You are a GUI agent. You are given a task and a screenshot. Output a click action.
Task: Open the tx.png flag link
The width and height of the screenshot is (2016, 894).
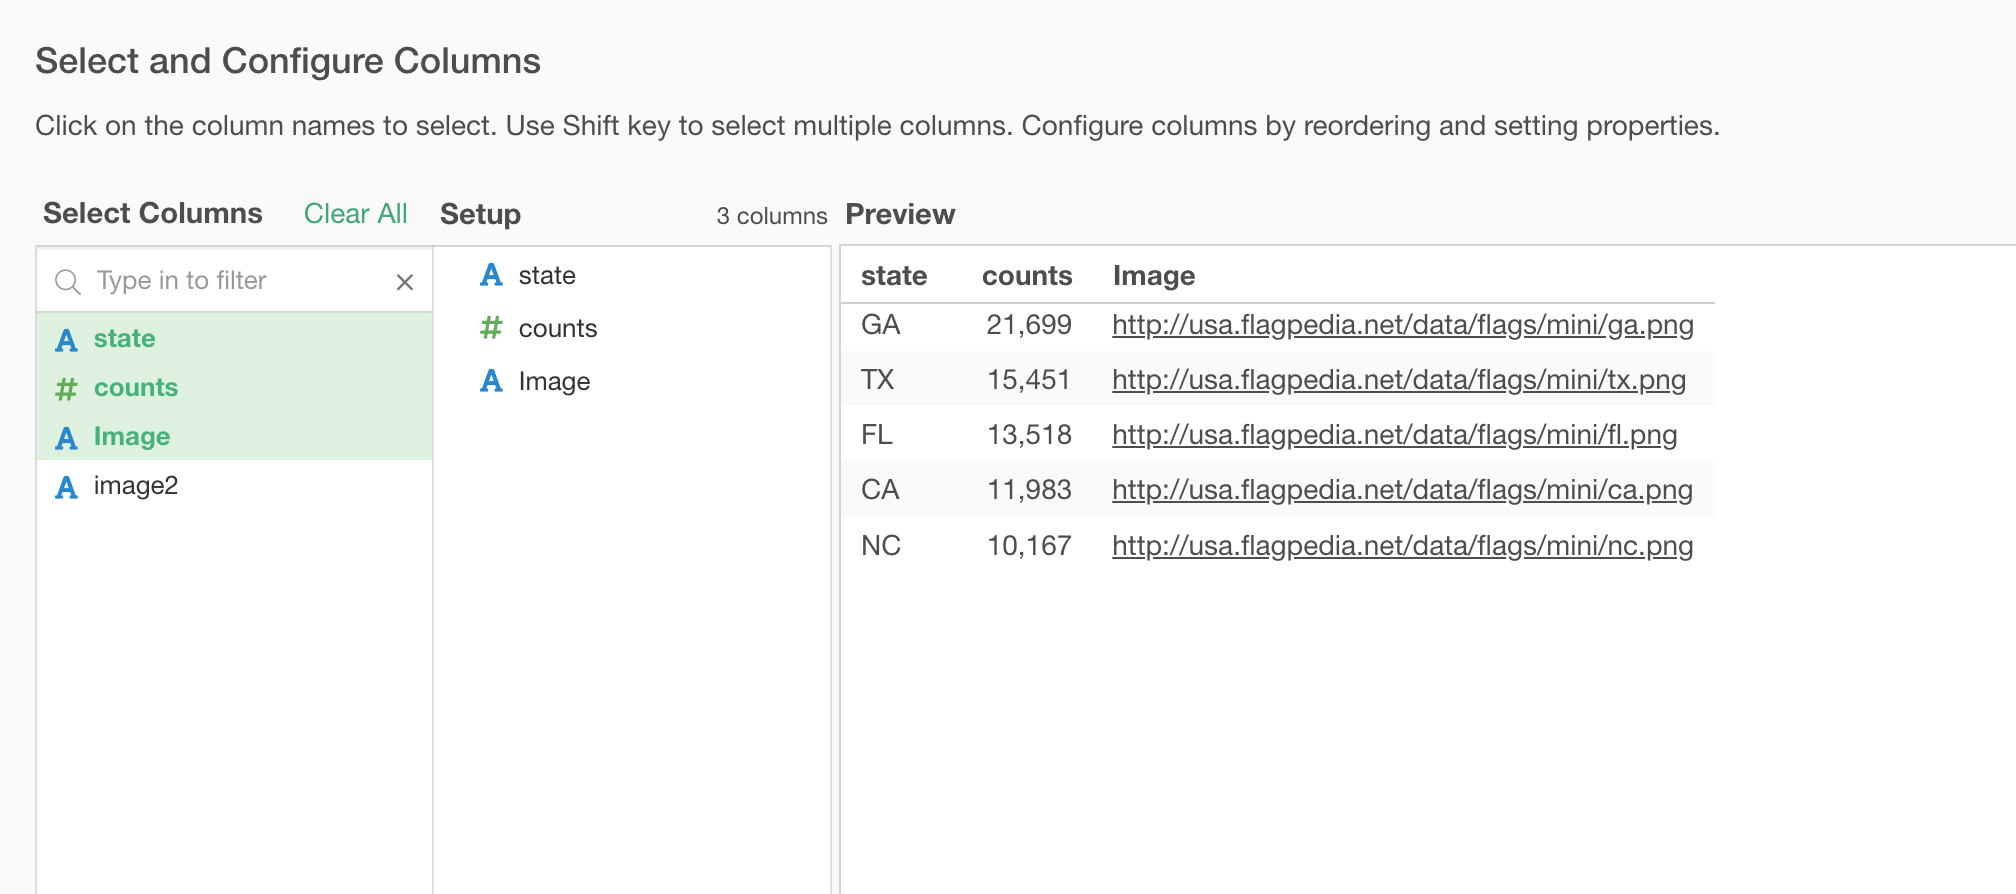pos(1399,380)
